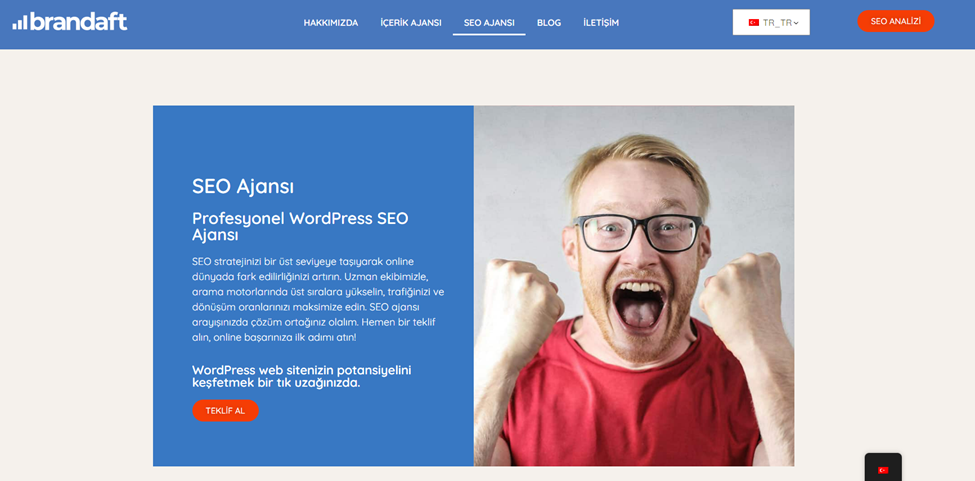The image size is (975, 481).
Task: Expand the language chevron next to TR_TR
Action: (x=796, y=23)
